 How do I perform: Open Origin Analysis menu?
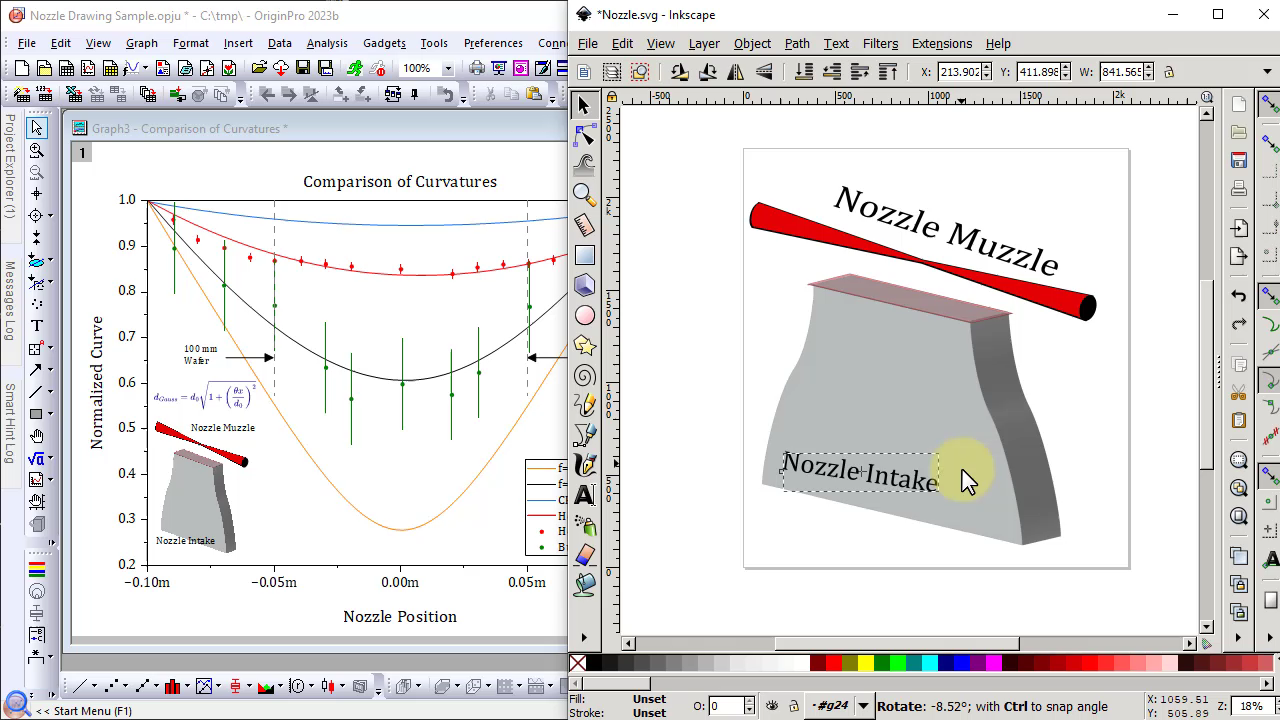point(327,43)
